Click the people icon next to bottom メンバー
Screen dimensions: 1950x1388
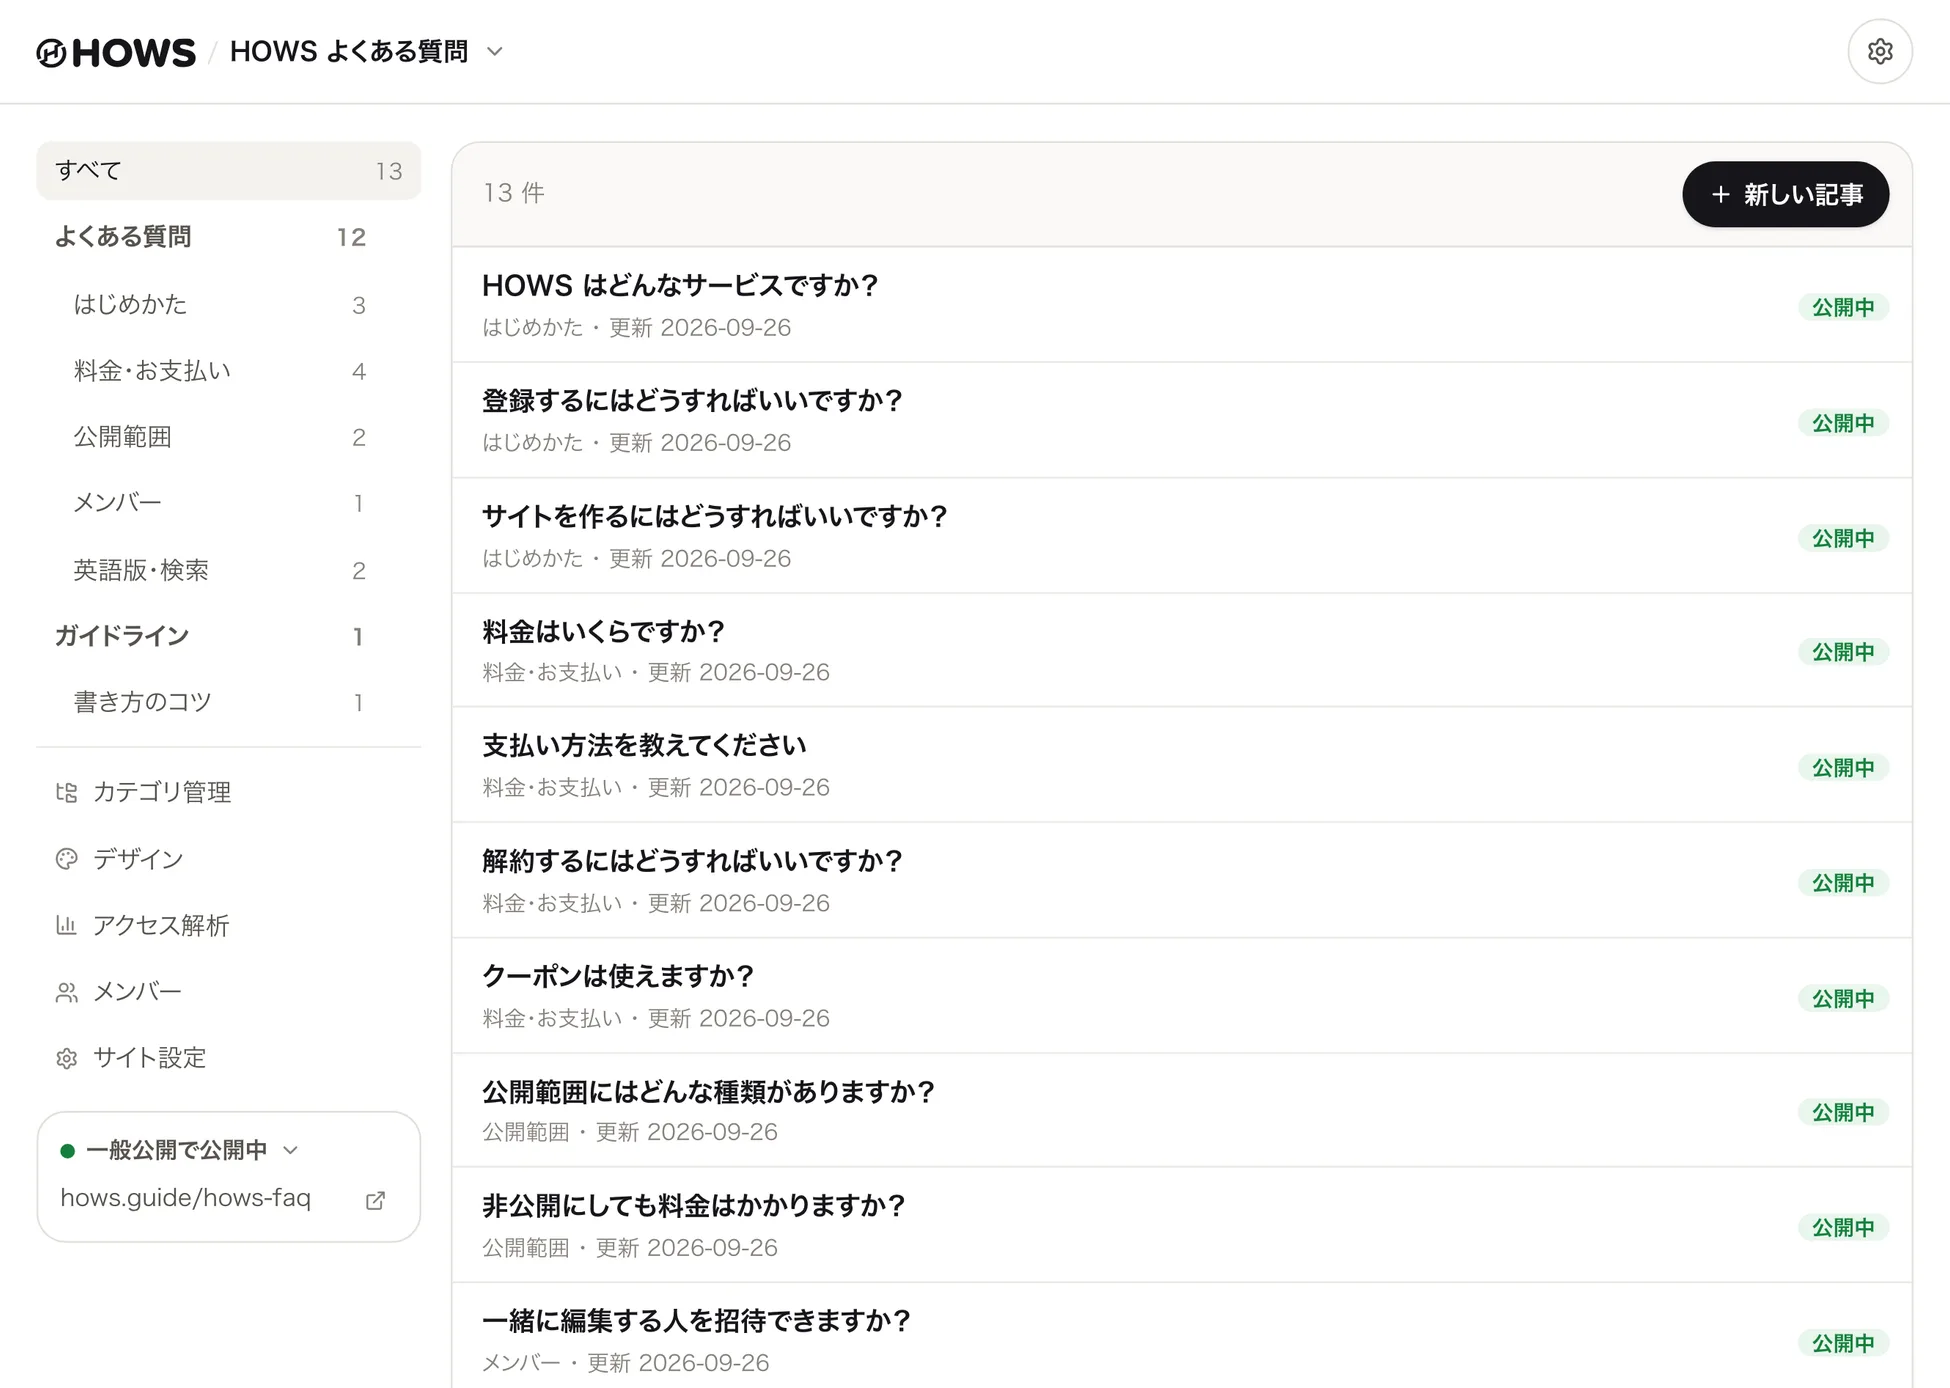click(67, 992)
